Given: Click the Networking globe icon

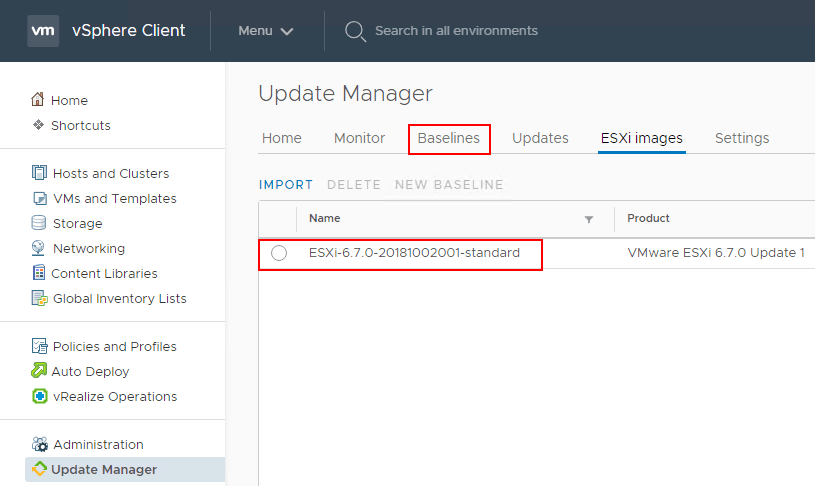Looking at the screenshot, I should coord(38,248).
